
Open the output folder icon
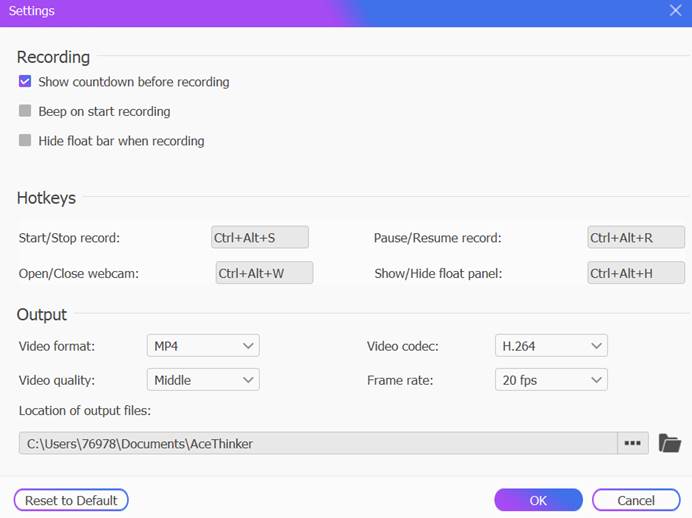[669, 443]
